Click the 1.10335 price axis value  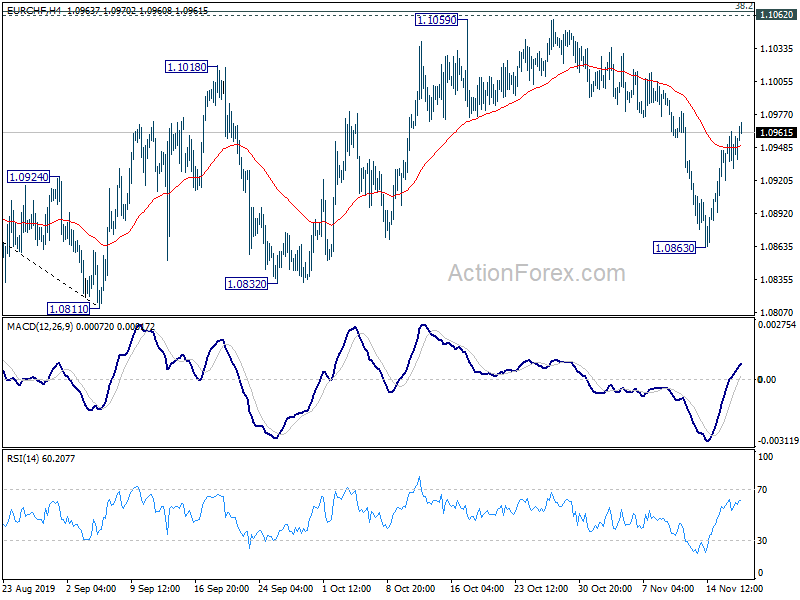(777, 48)
